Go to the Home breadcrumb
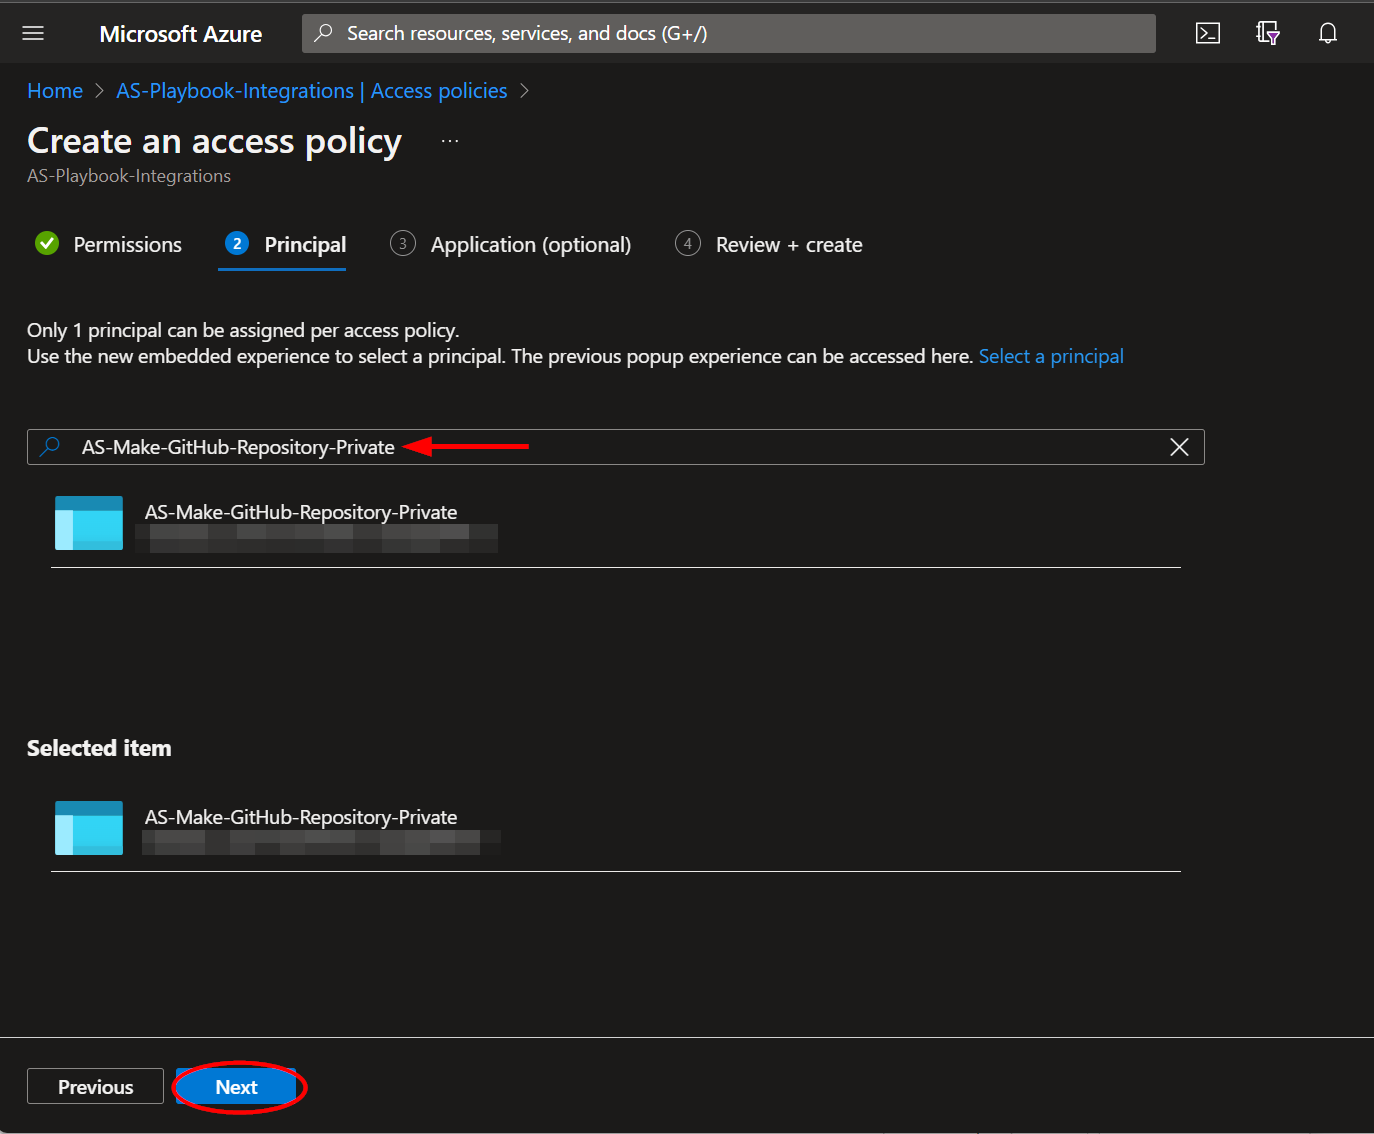 click(55, 91)
